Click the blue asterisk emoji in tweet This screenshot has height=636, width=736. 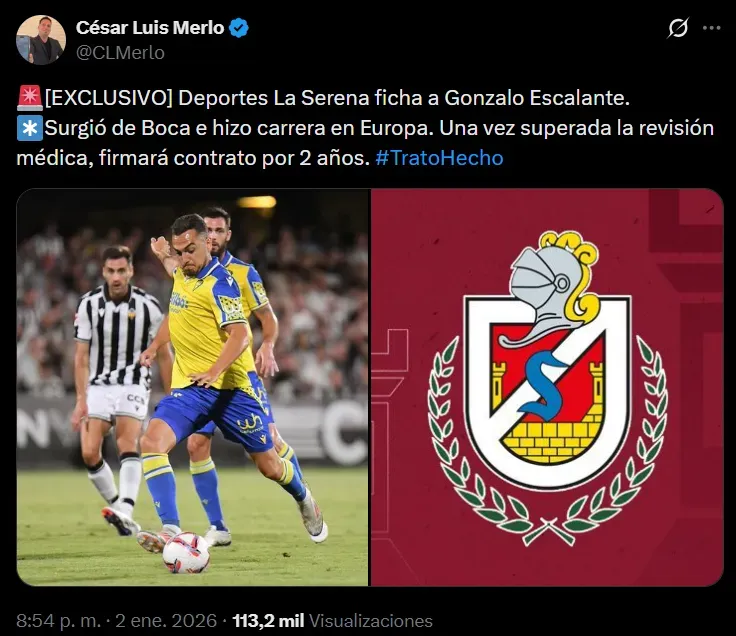pyautogui.click(x=30, y=128)
